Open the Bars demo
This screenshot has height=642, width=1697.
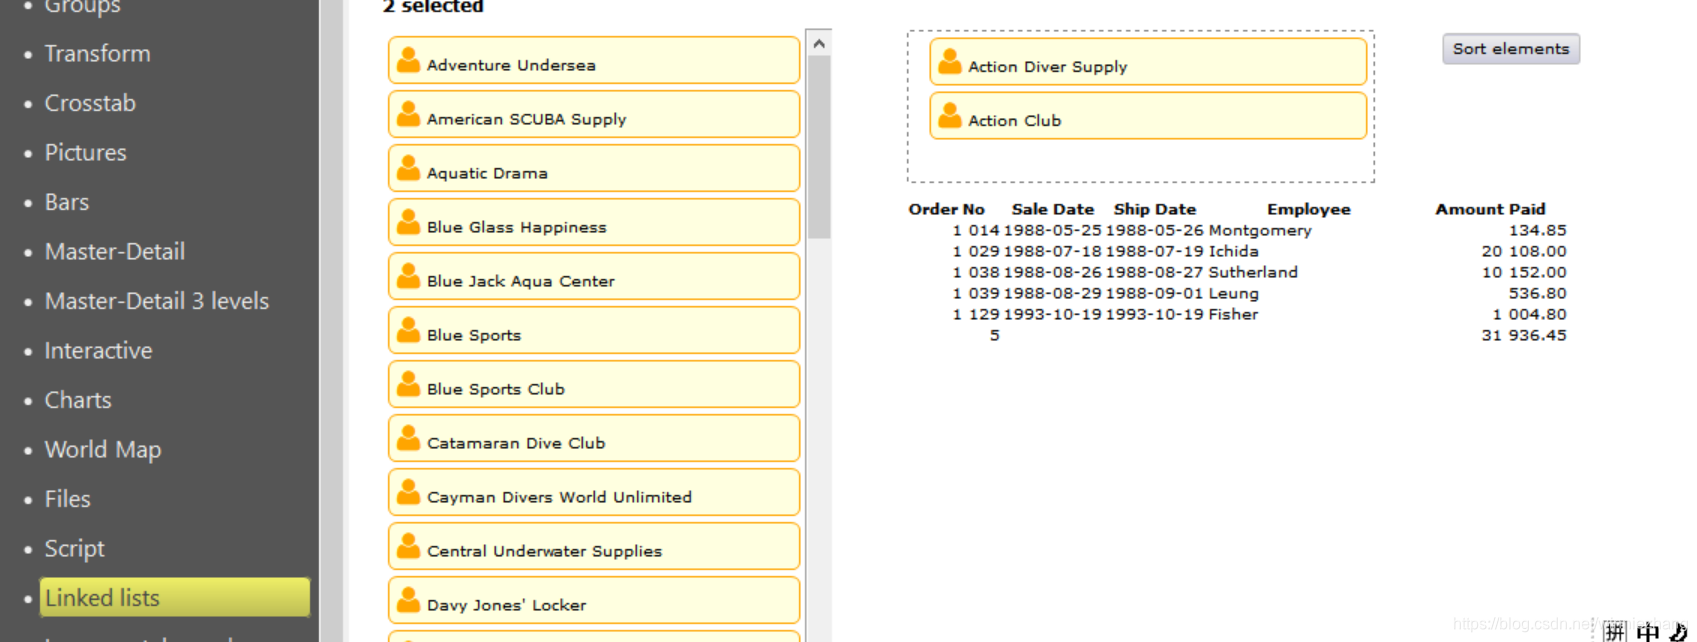67,202
